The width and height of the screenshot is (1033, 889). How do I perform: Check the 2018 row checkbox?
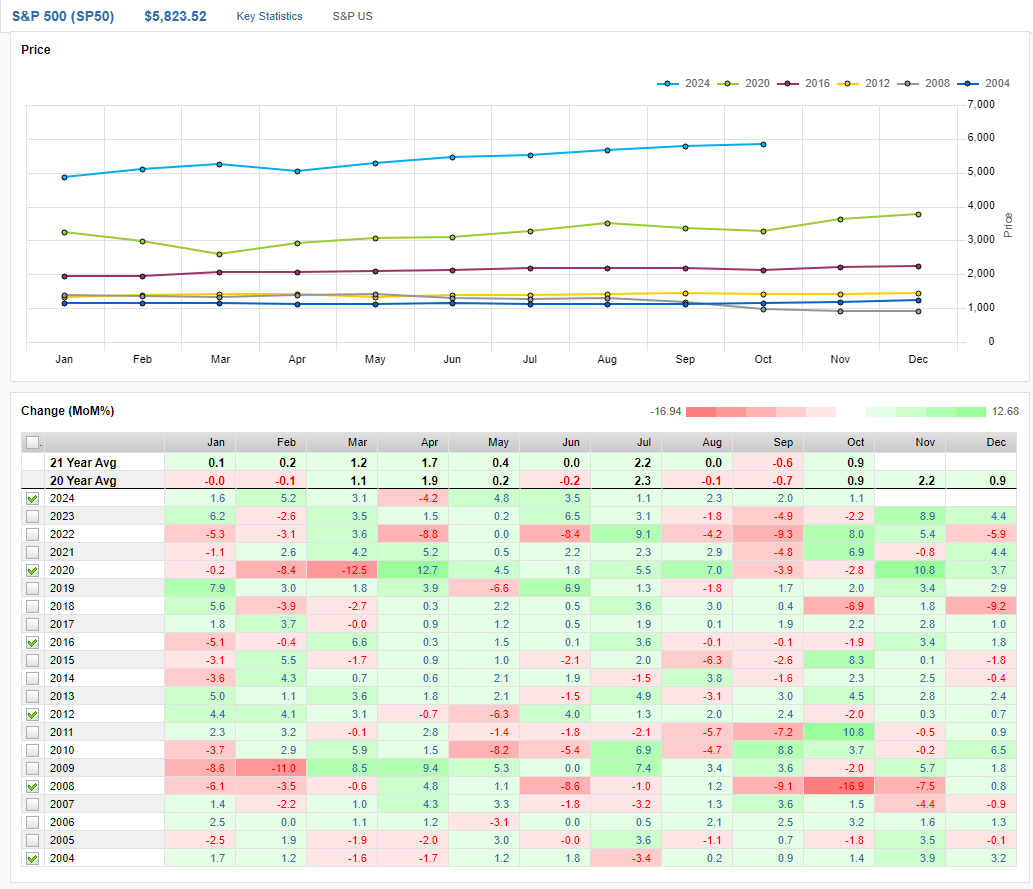32,606
